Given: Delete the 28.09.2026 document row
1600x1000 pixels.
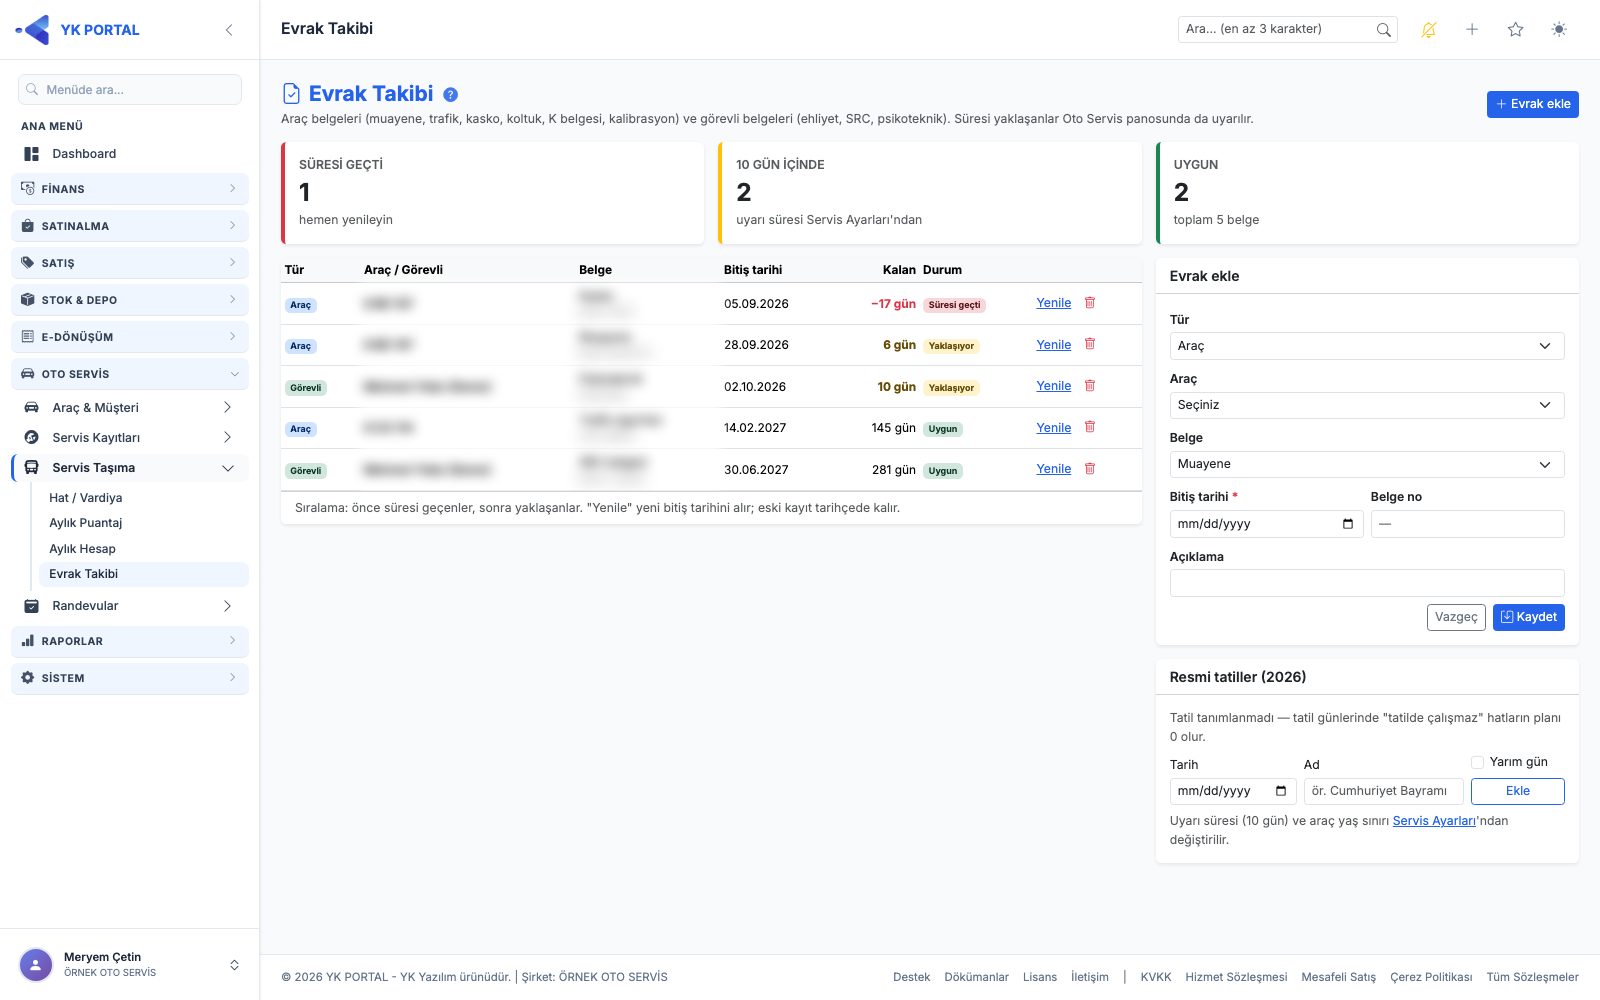Looking at the screenshot, I should [x=1090, y=344].
